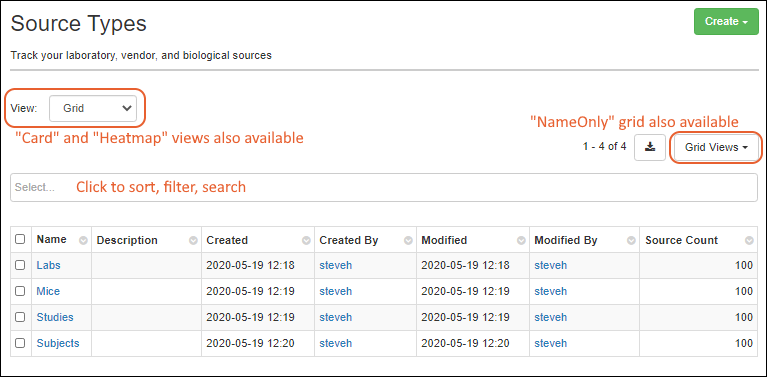
Task: Open the View Grid dropdown
Action: click(x=93, y=108)
